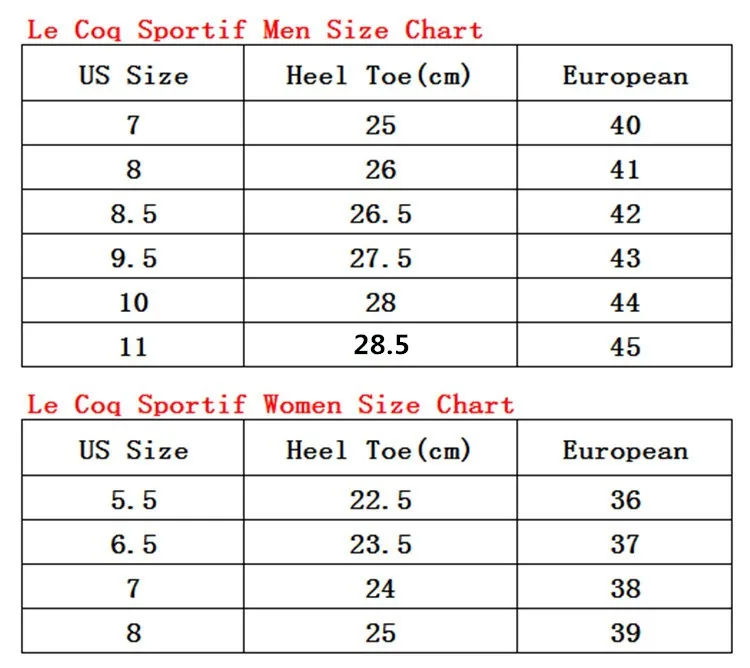This screenshot has height=668, width=750.
Task: Select US size 9.5 cell
Action: click(x=133, y=257)
